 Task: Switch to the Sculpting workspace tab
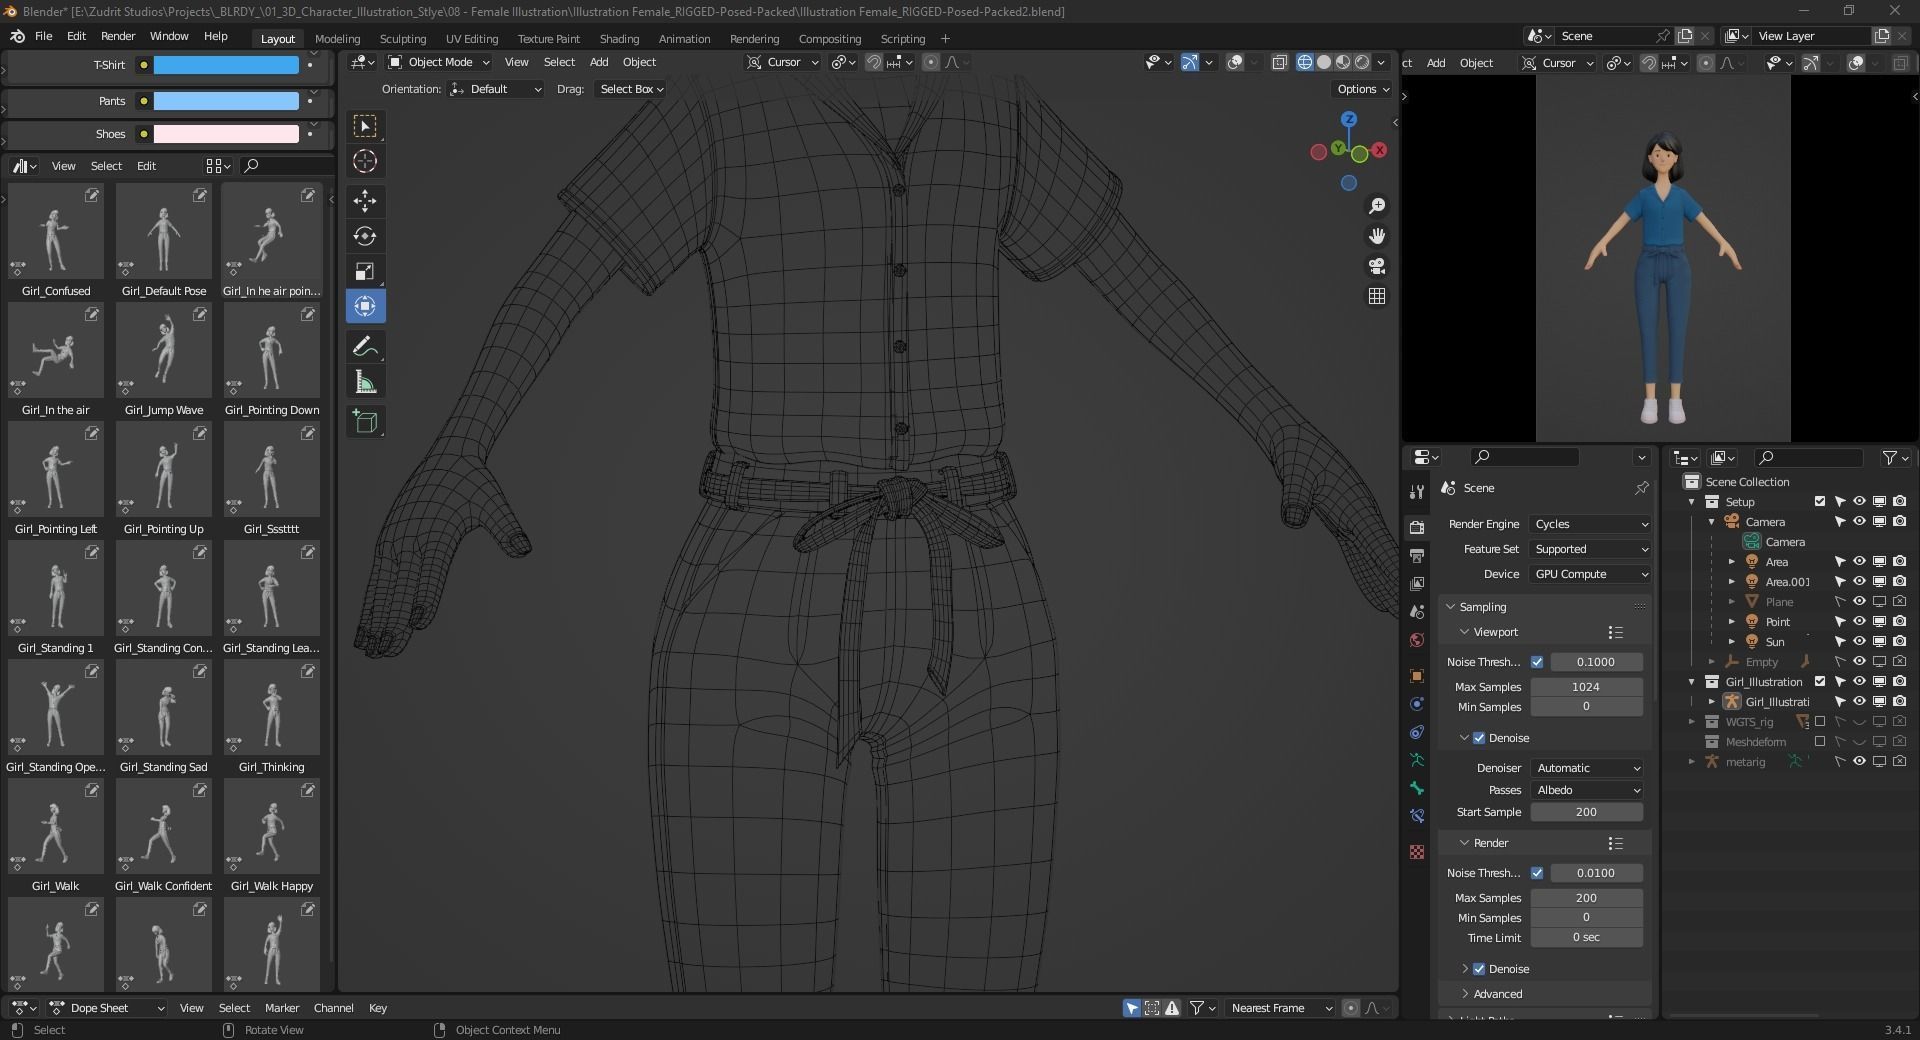pos(403,38)
